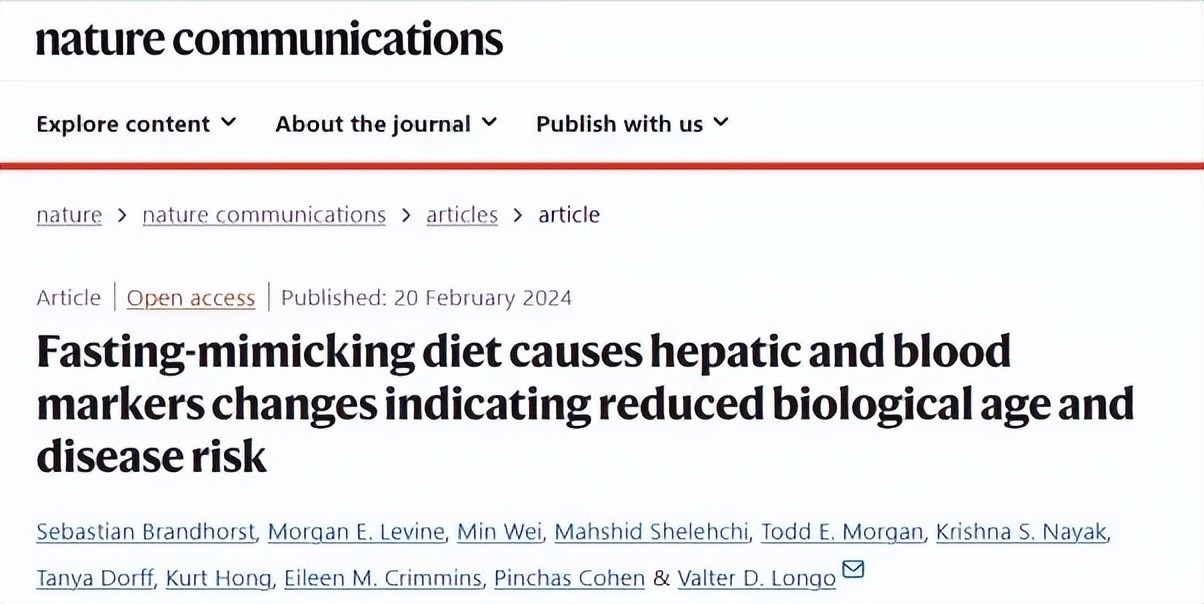Viewport: 1204px width, 604px height.
Task: Click author Valter D. Longo
Action: [756, 578]
